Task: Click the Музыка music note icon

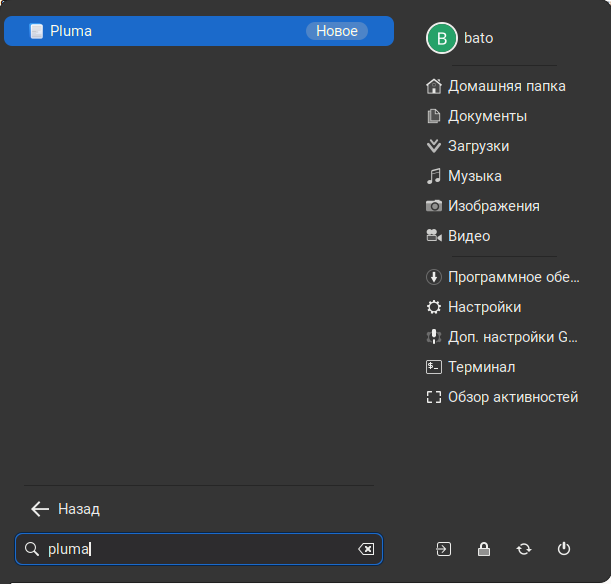Action: click(434, 176)
